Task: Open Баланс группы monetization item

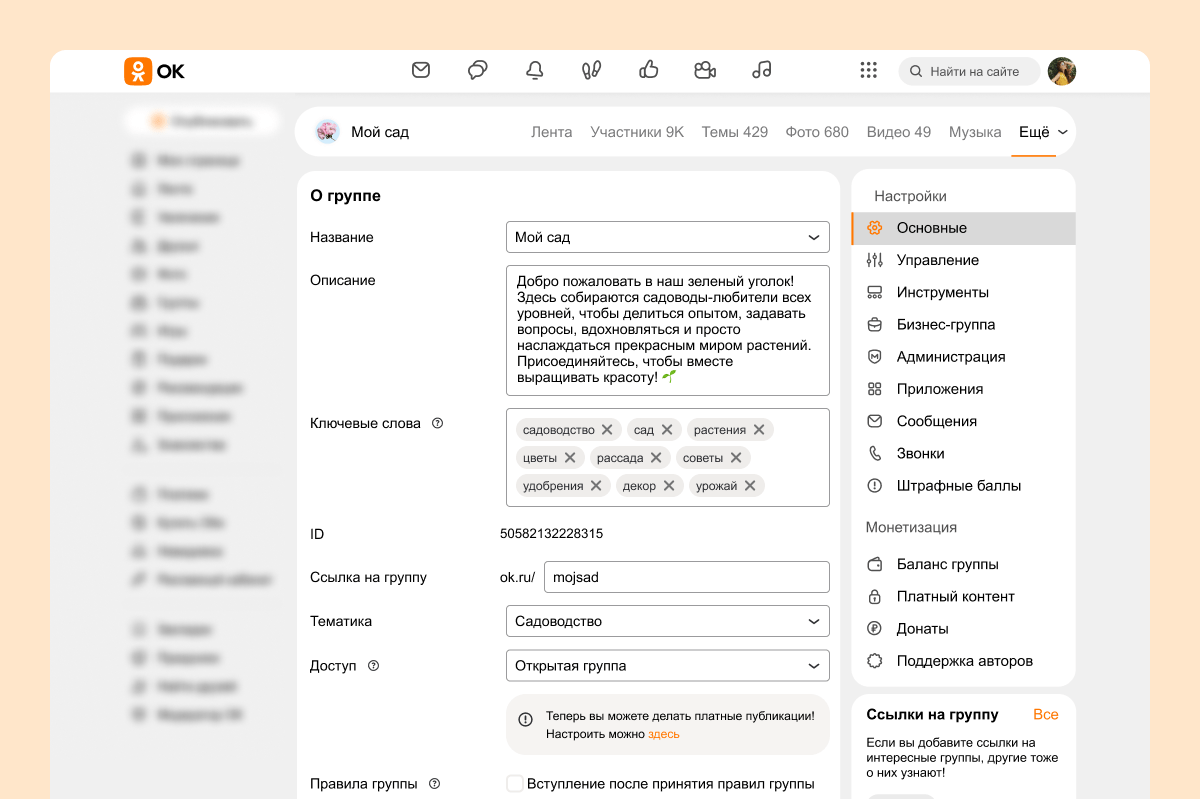Action: (x=964, y=564)
